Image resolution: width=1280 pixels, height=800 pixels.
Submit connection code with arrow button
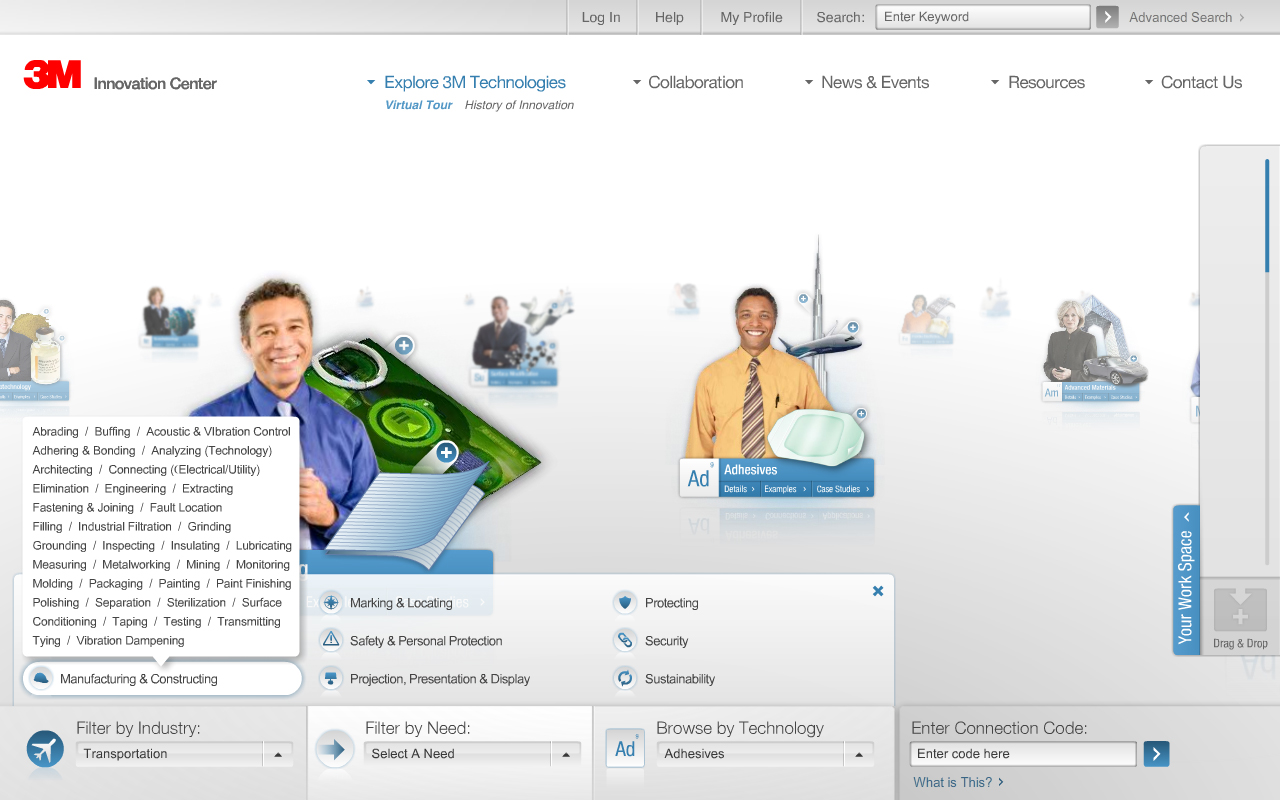1156,754
